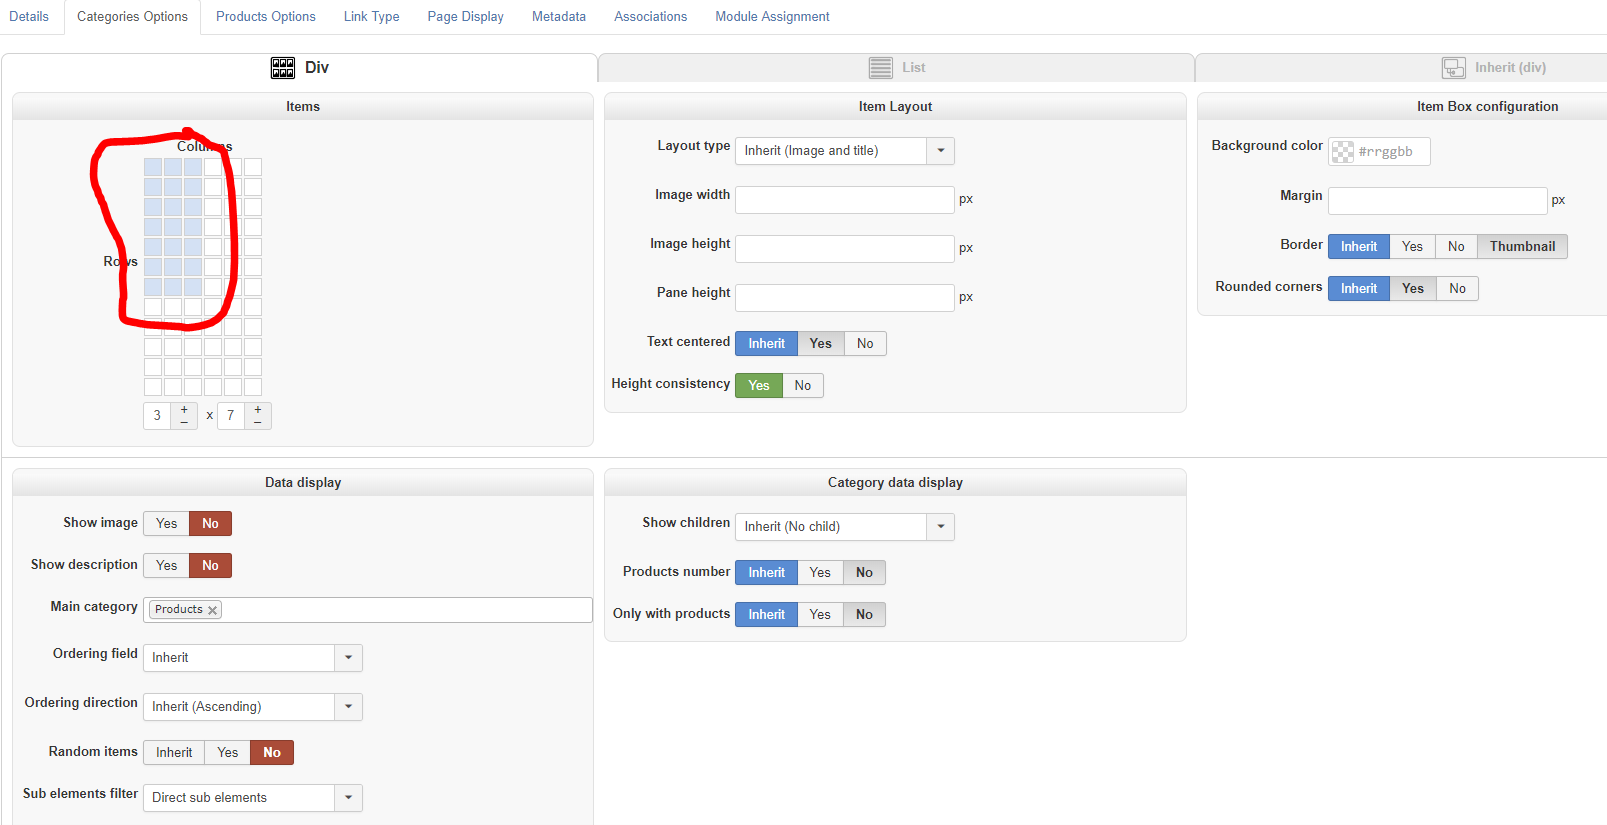This screenshot has height=825, width=1607.
Task: Set Random items to Yes
Action: pos(227,753)
